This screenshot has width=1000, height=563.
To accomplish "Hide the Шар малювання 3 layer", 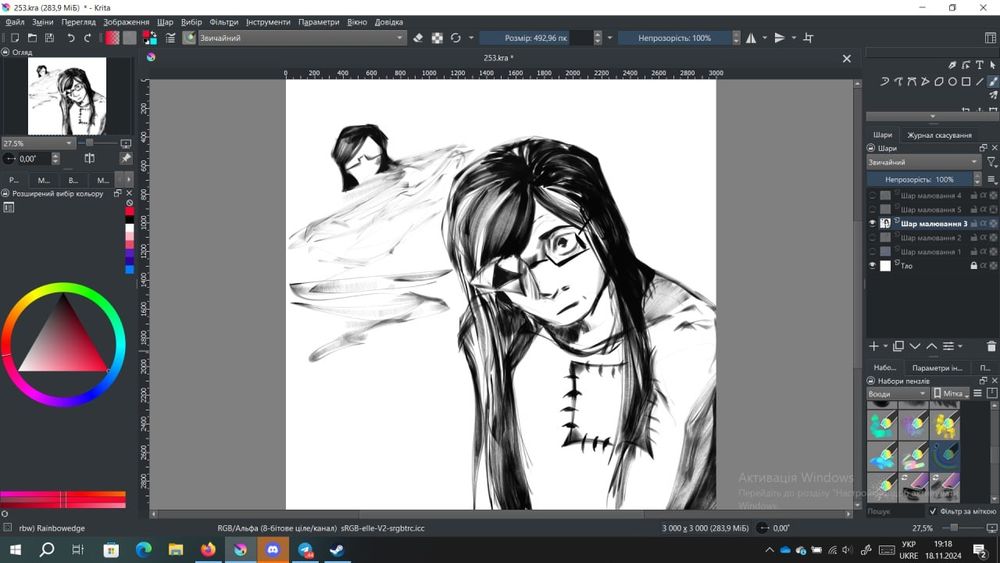I will 872,223.
